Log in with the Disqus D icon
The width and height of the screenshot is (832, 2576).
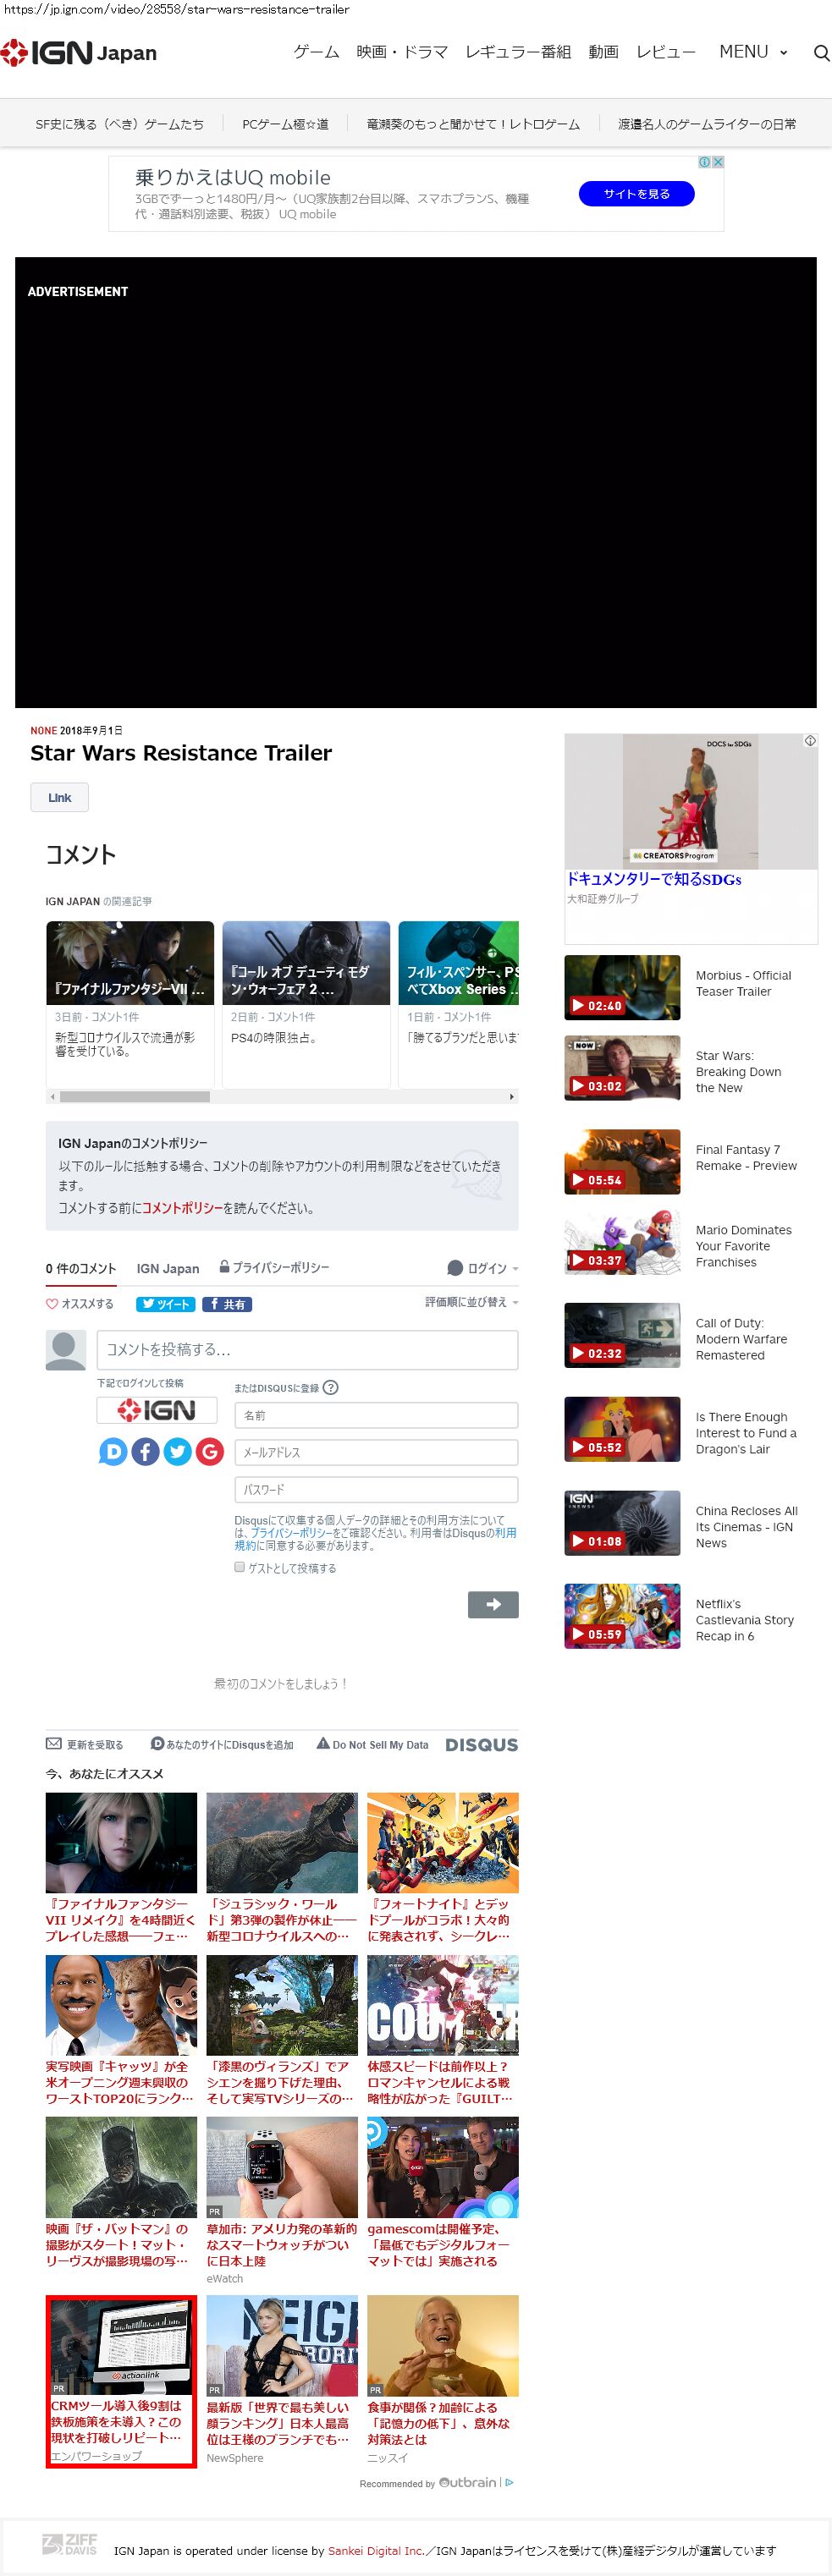[113, 1451]
